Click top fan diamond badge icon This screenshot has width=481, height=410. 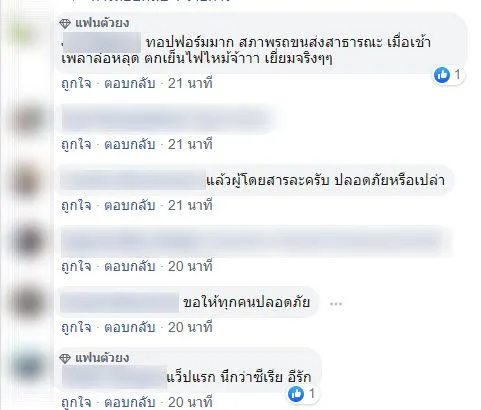(x=65, y=23)
